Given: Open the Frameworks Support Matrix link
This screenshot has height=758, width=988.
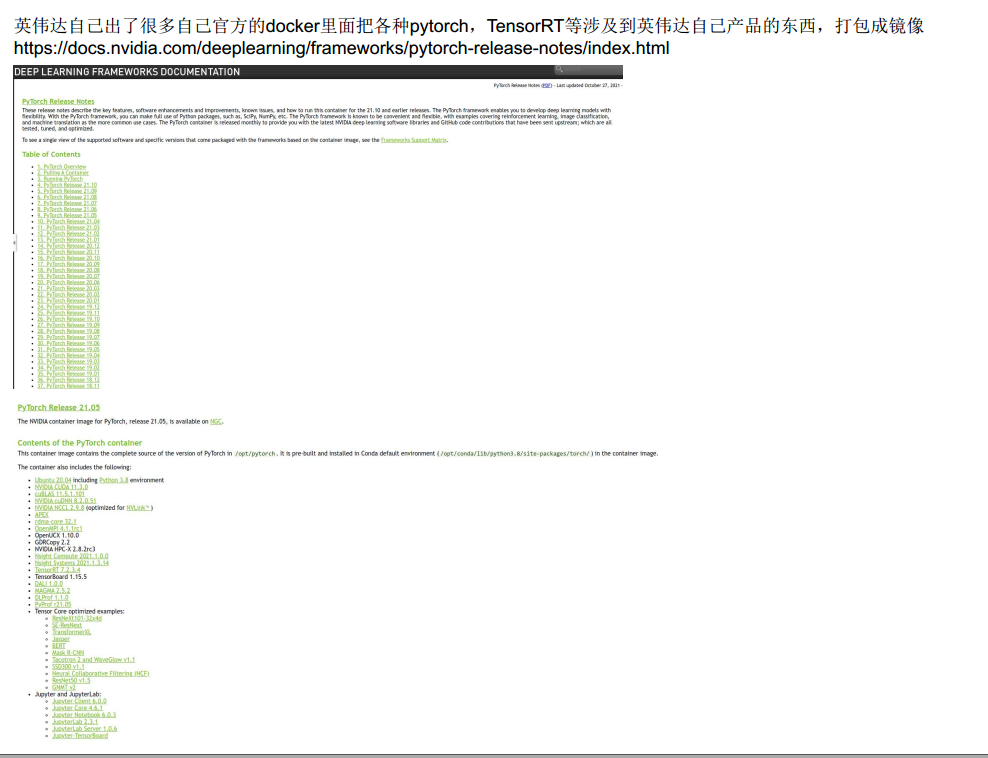Looking at the screenshot, I should [x=413, y=140].
